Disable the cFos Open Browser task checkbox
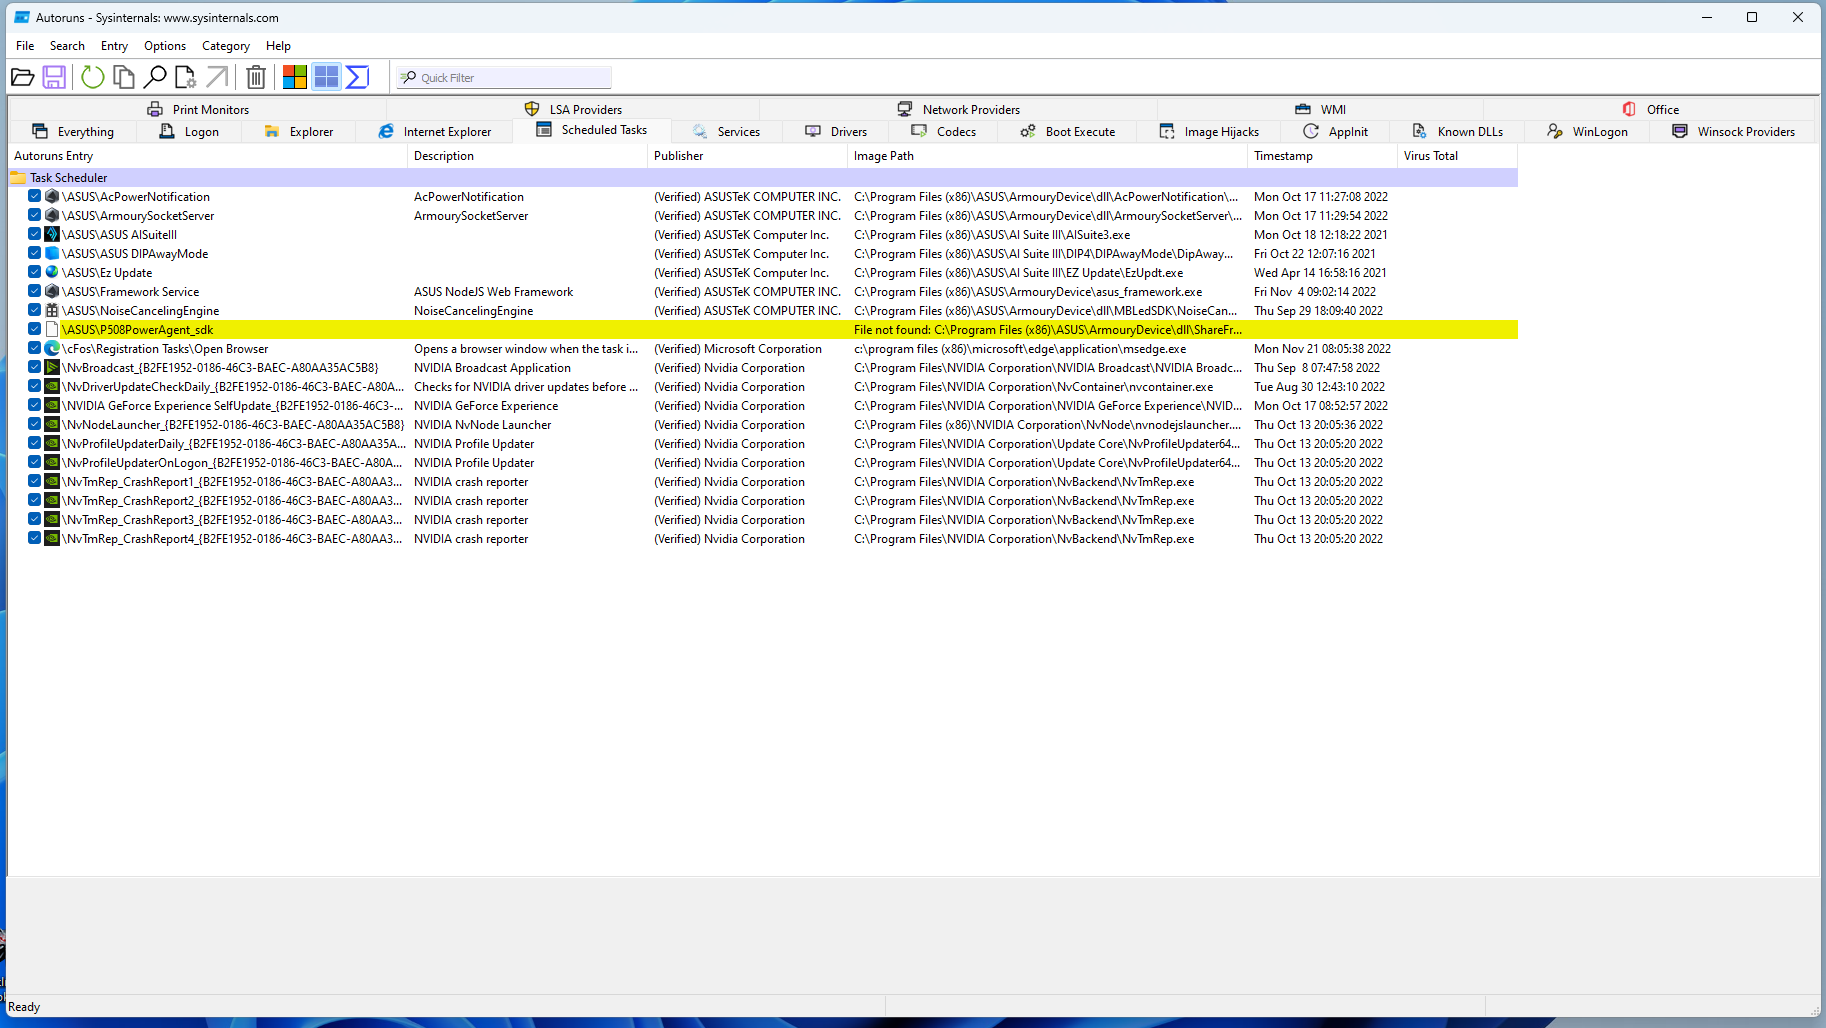 coord(34,349)
